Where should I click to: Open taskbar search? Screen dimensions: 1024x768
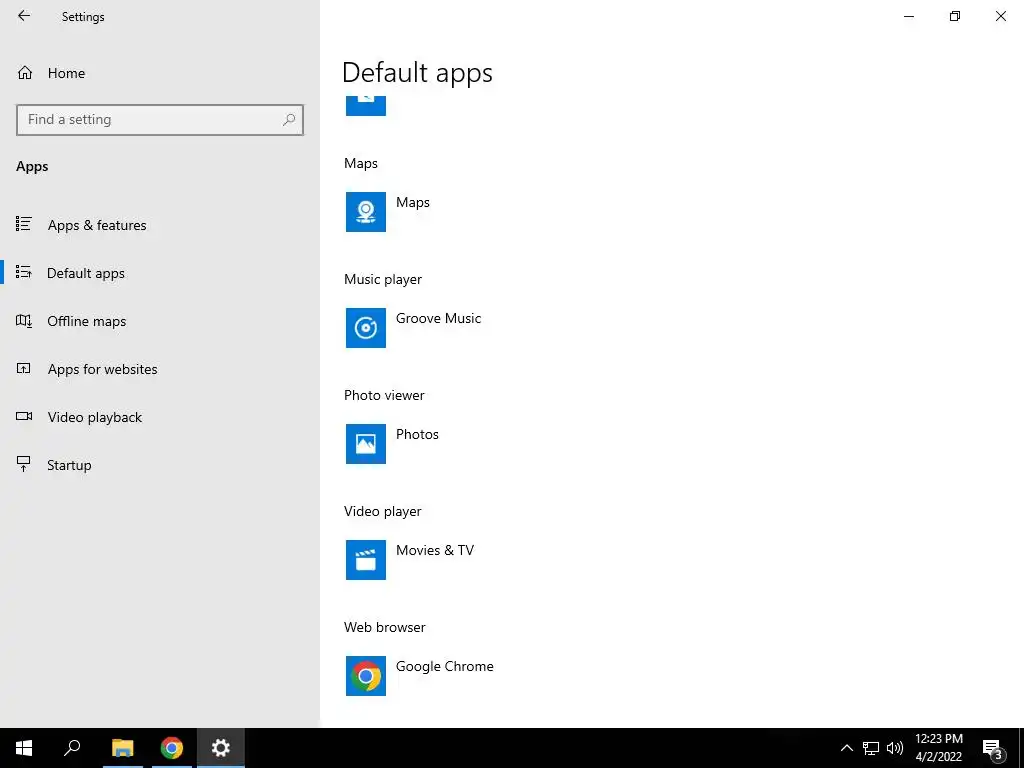tap(72, 748)
